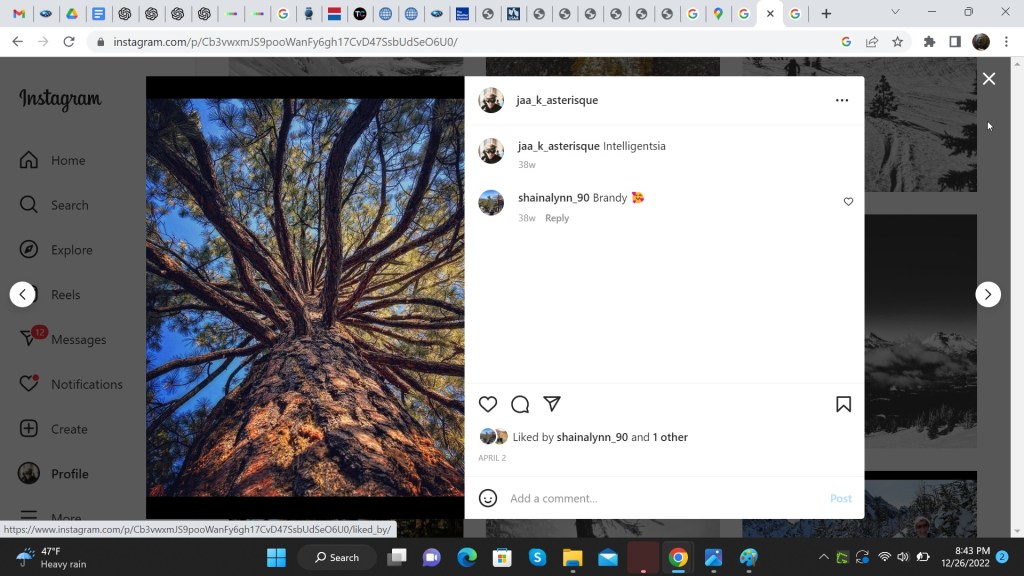This screenshot has height=576, width=1024.
Task: Save the post with the bookmark icon
Action: pyautogui.click(x=843, y=404)
